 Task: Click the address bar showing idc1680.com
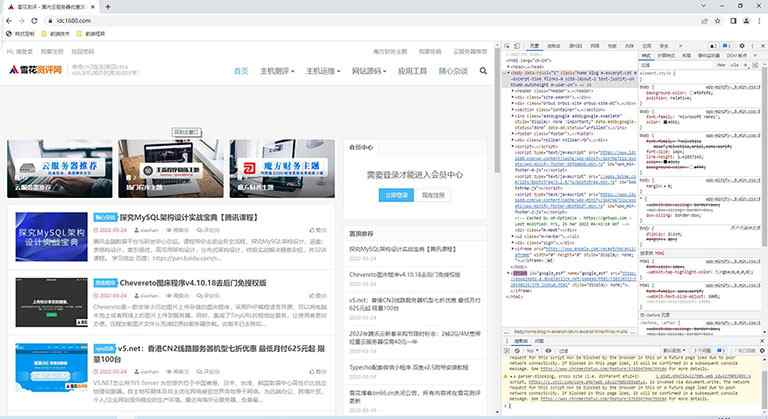372,21
